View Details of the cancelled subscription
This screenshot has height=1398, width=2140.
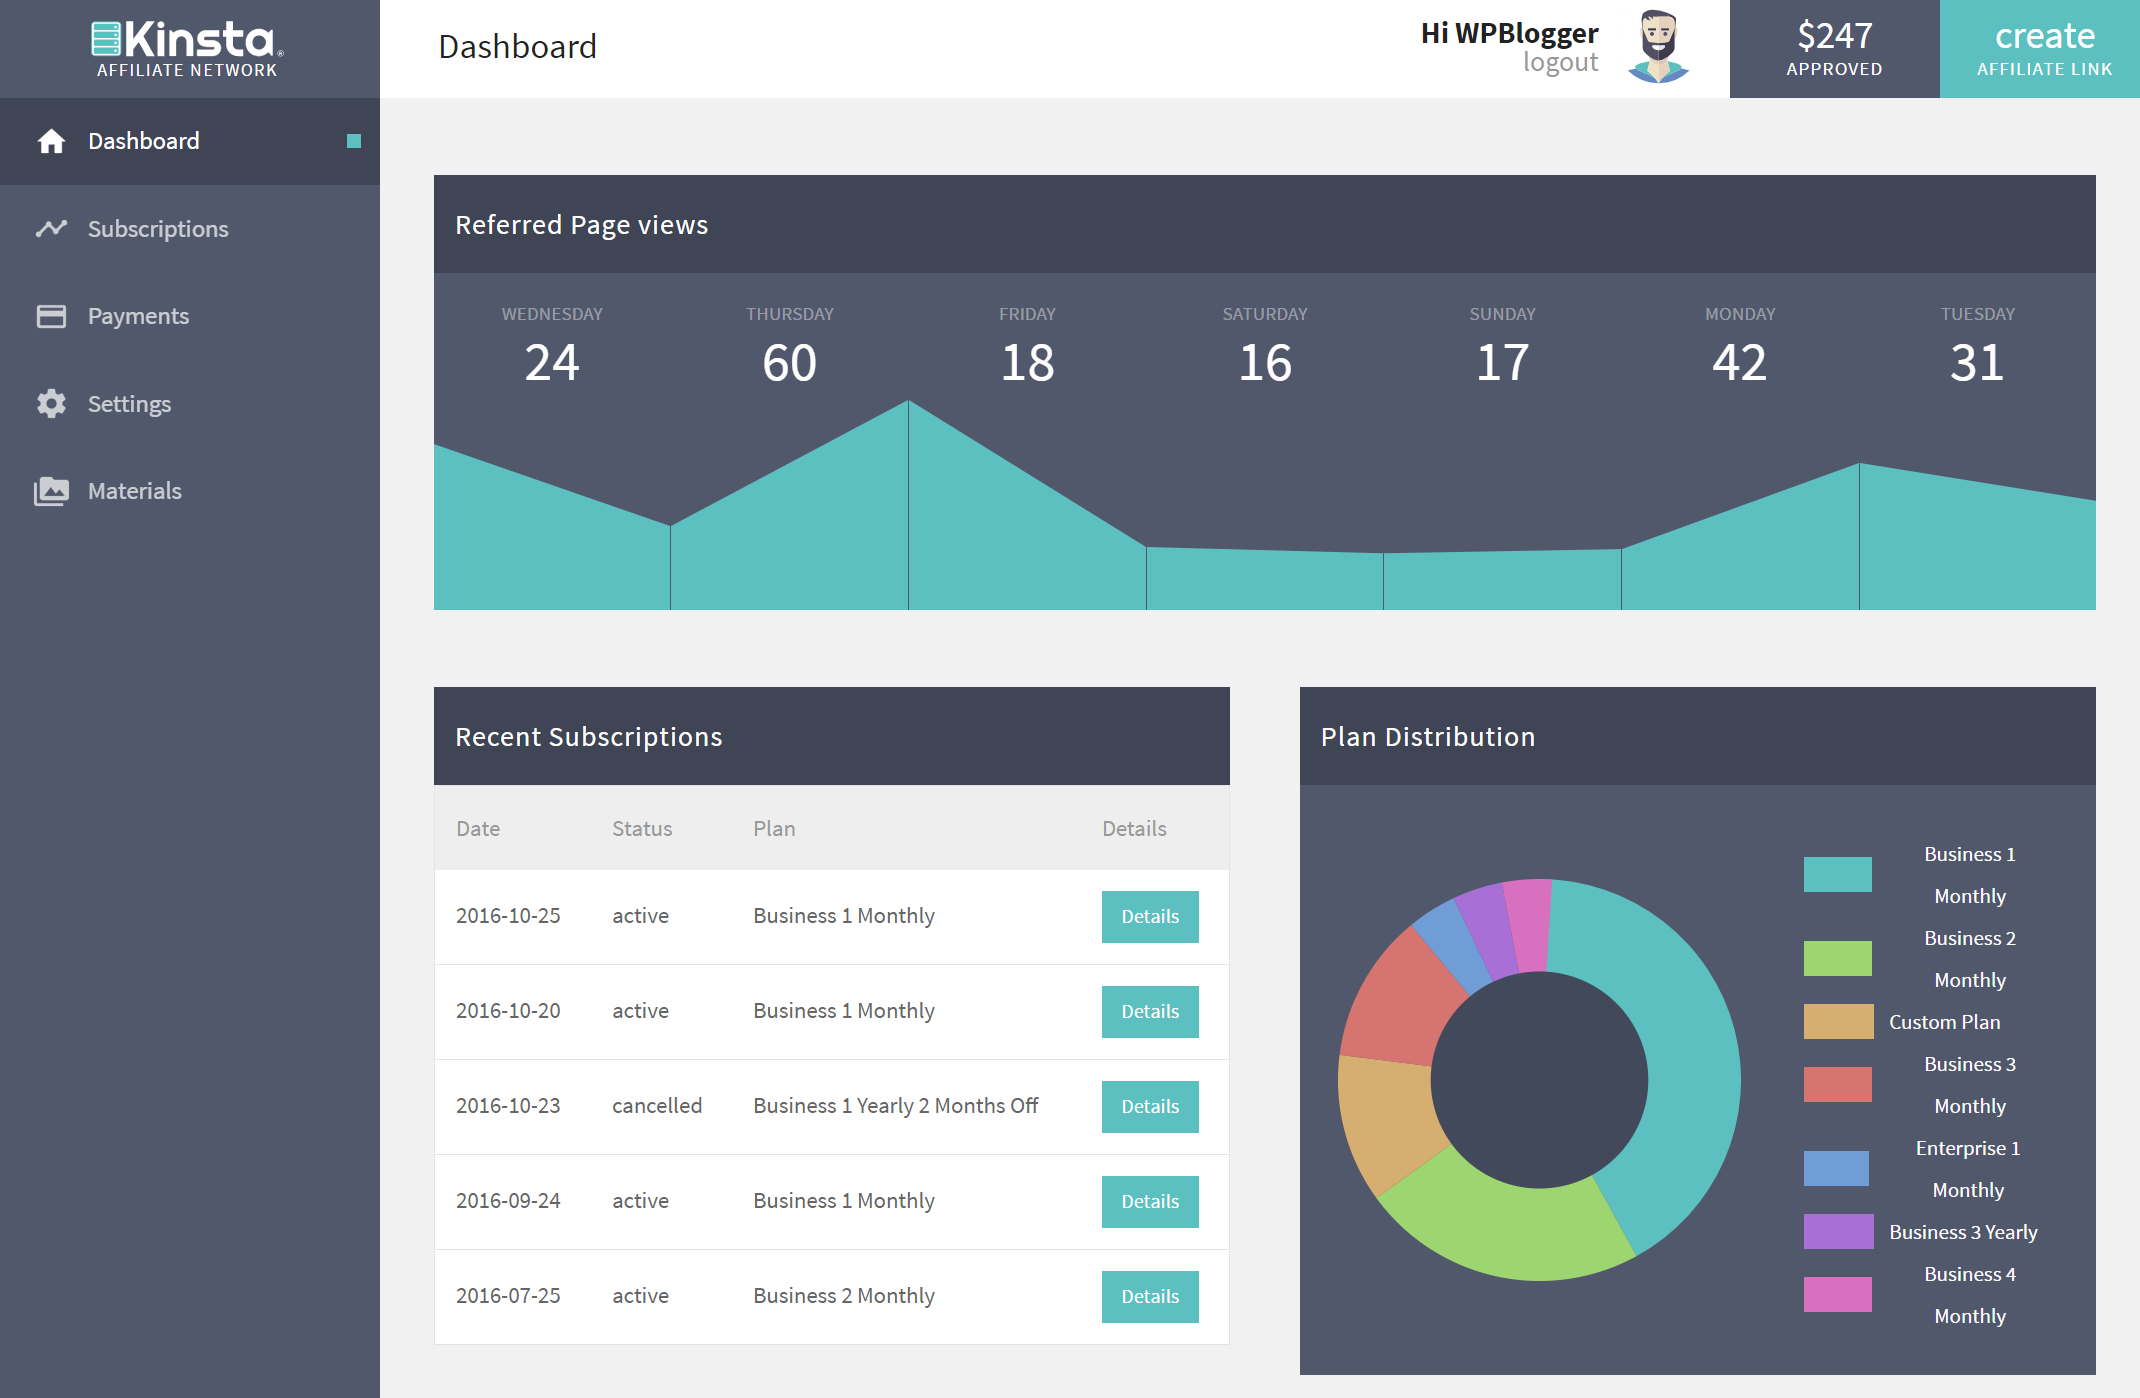pos(1149,1106)
